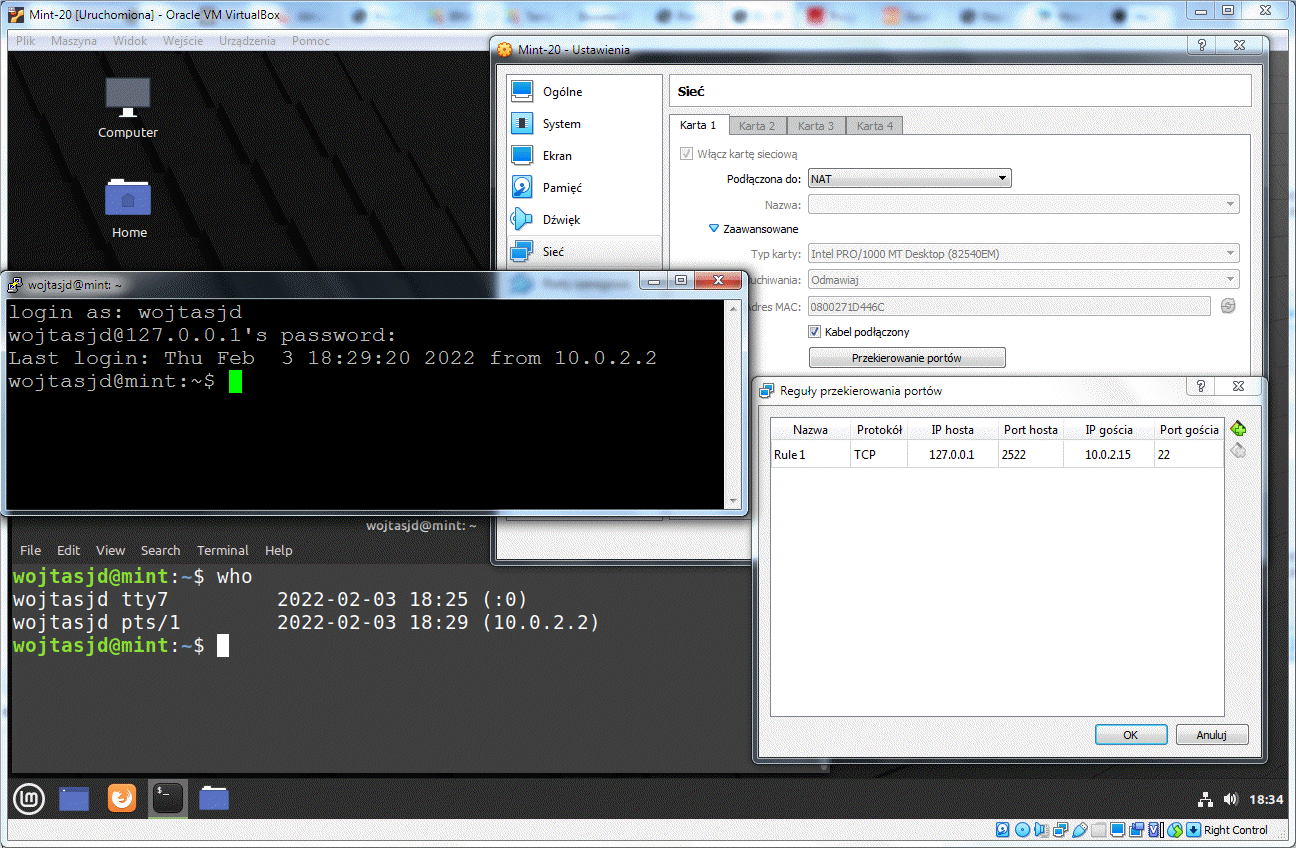Click the network icon in the Mint tray
Screen dimensions: 1296x848
coord(1206,800)
